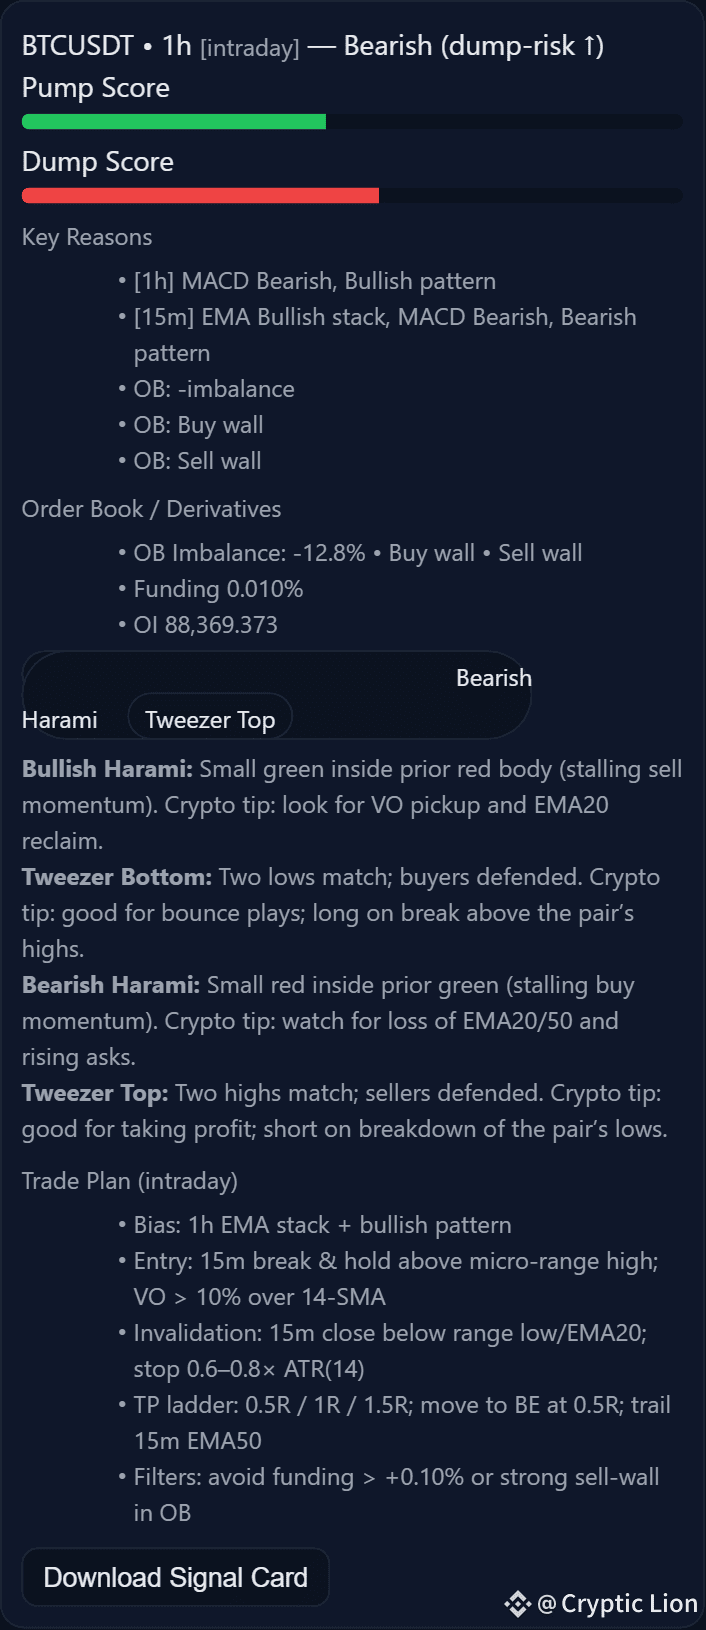Click the Bullish Harami description heading
Screen dimensions: 706x1630
click(x=108, y=769)
